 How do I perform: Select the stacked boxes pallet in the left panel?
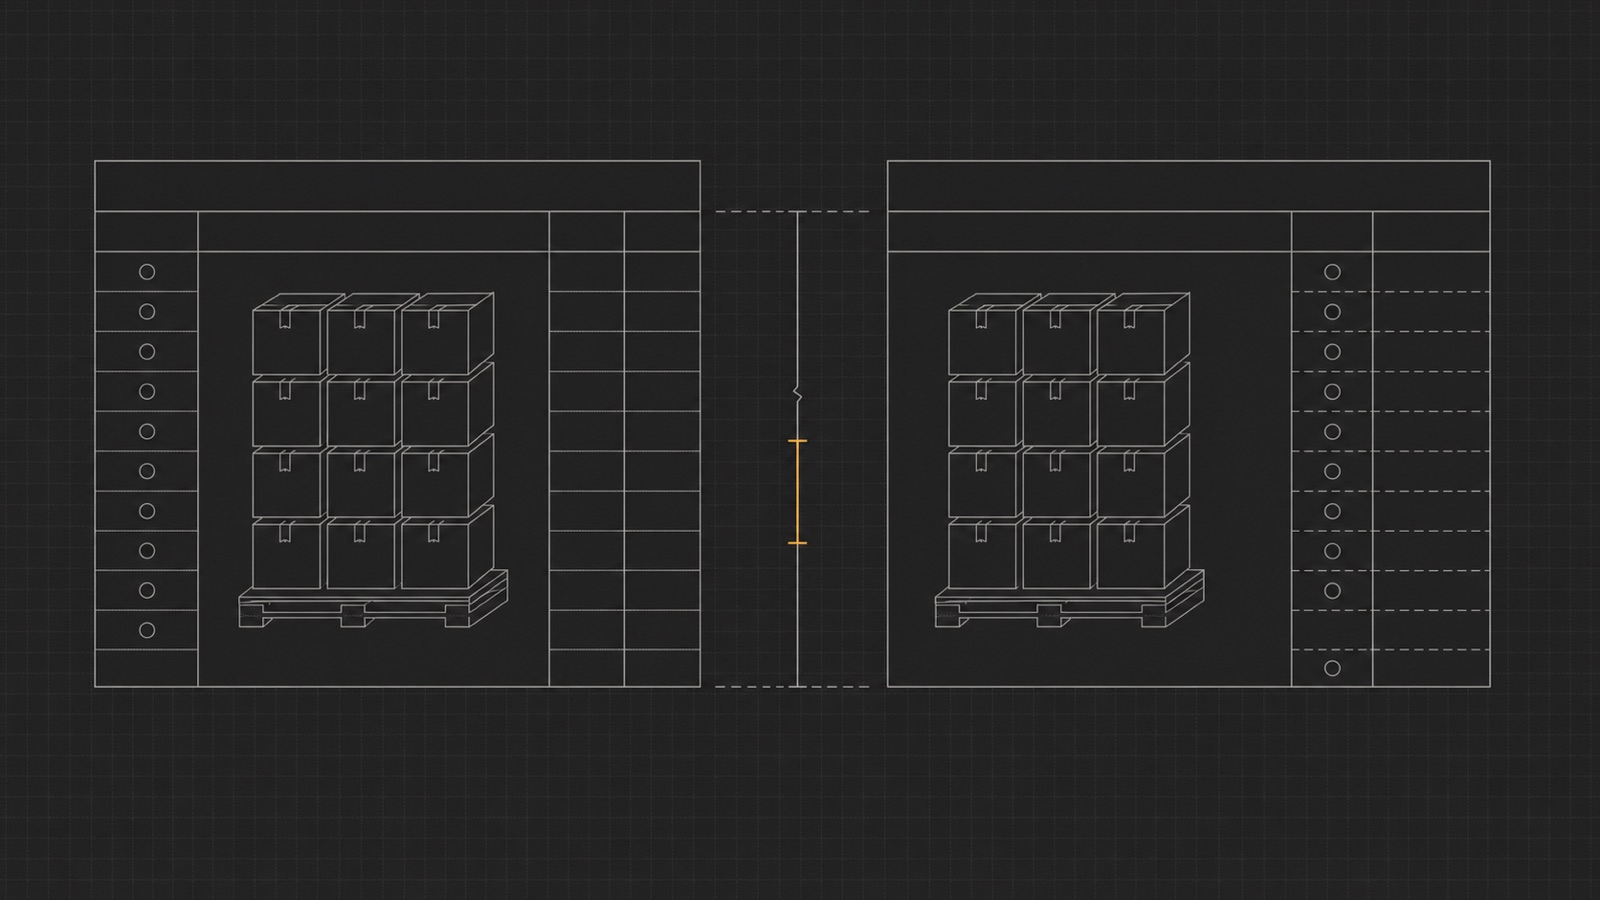373,460
